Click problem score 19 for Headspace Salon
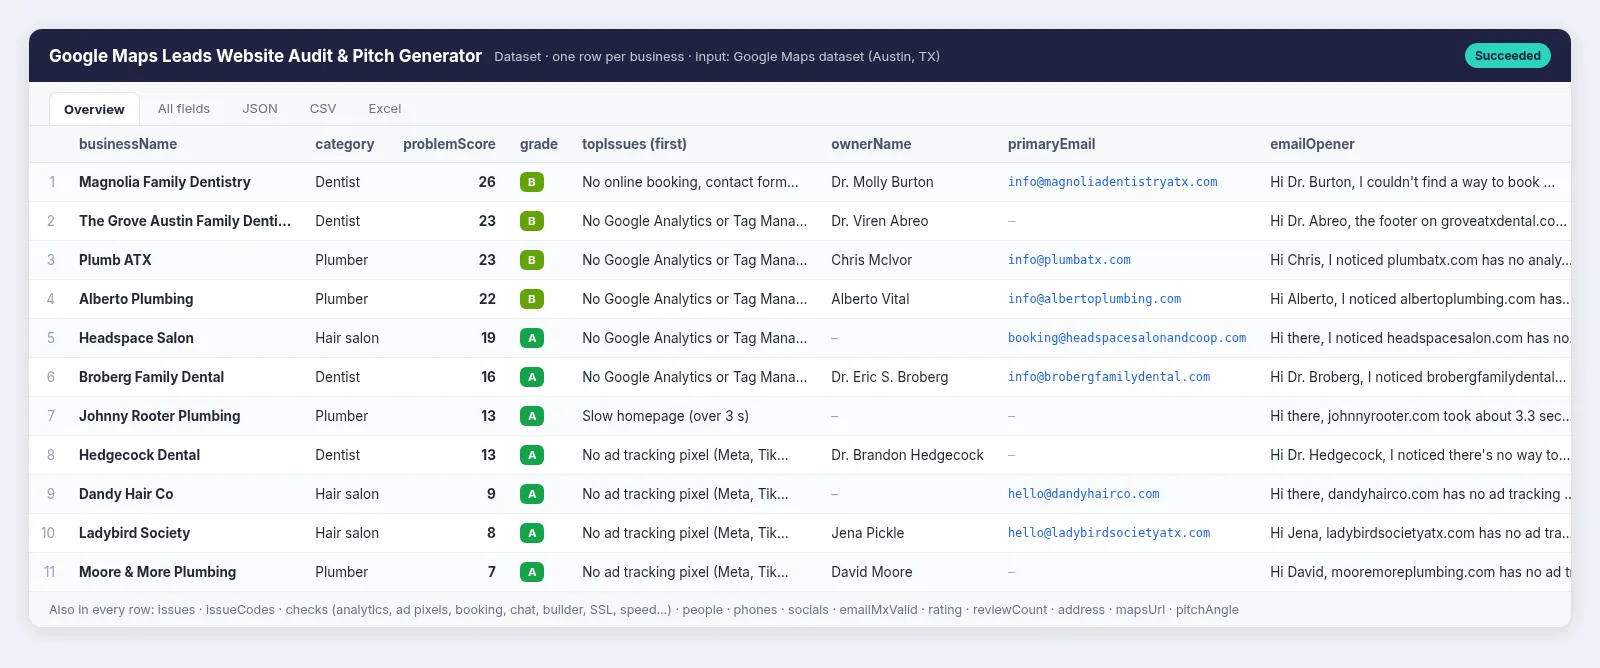The height and width of the screenshot is (668, 1600). (x=488, y=338)
